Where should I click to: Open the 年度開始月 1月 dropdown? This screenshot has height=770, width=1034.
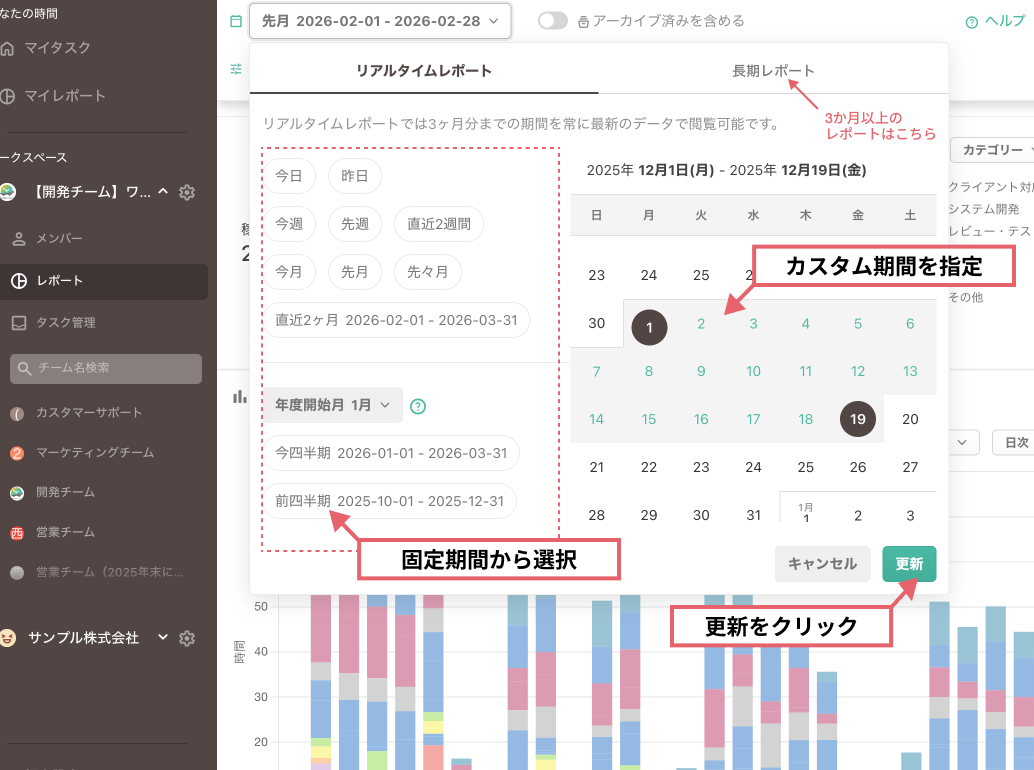[332, 405]
